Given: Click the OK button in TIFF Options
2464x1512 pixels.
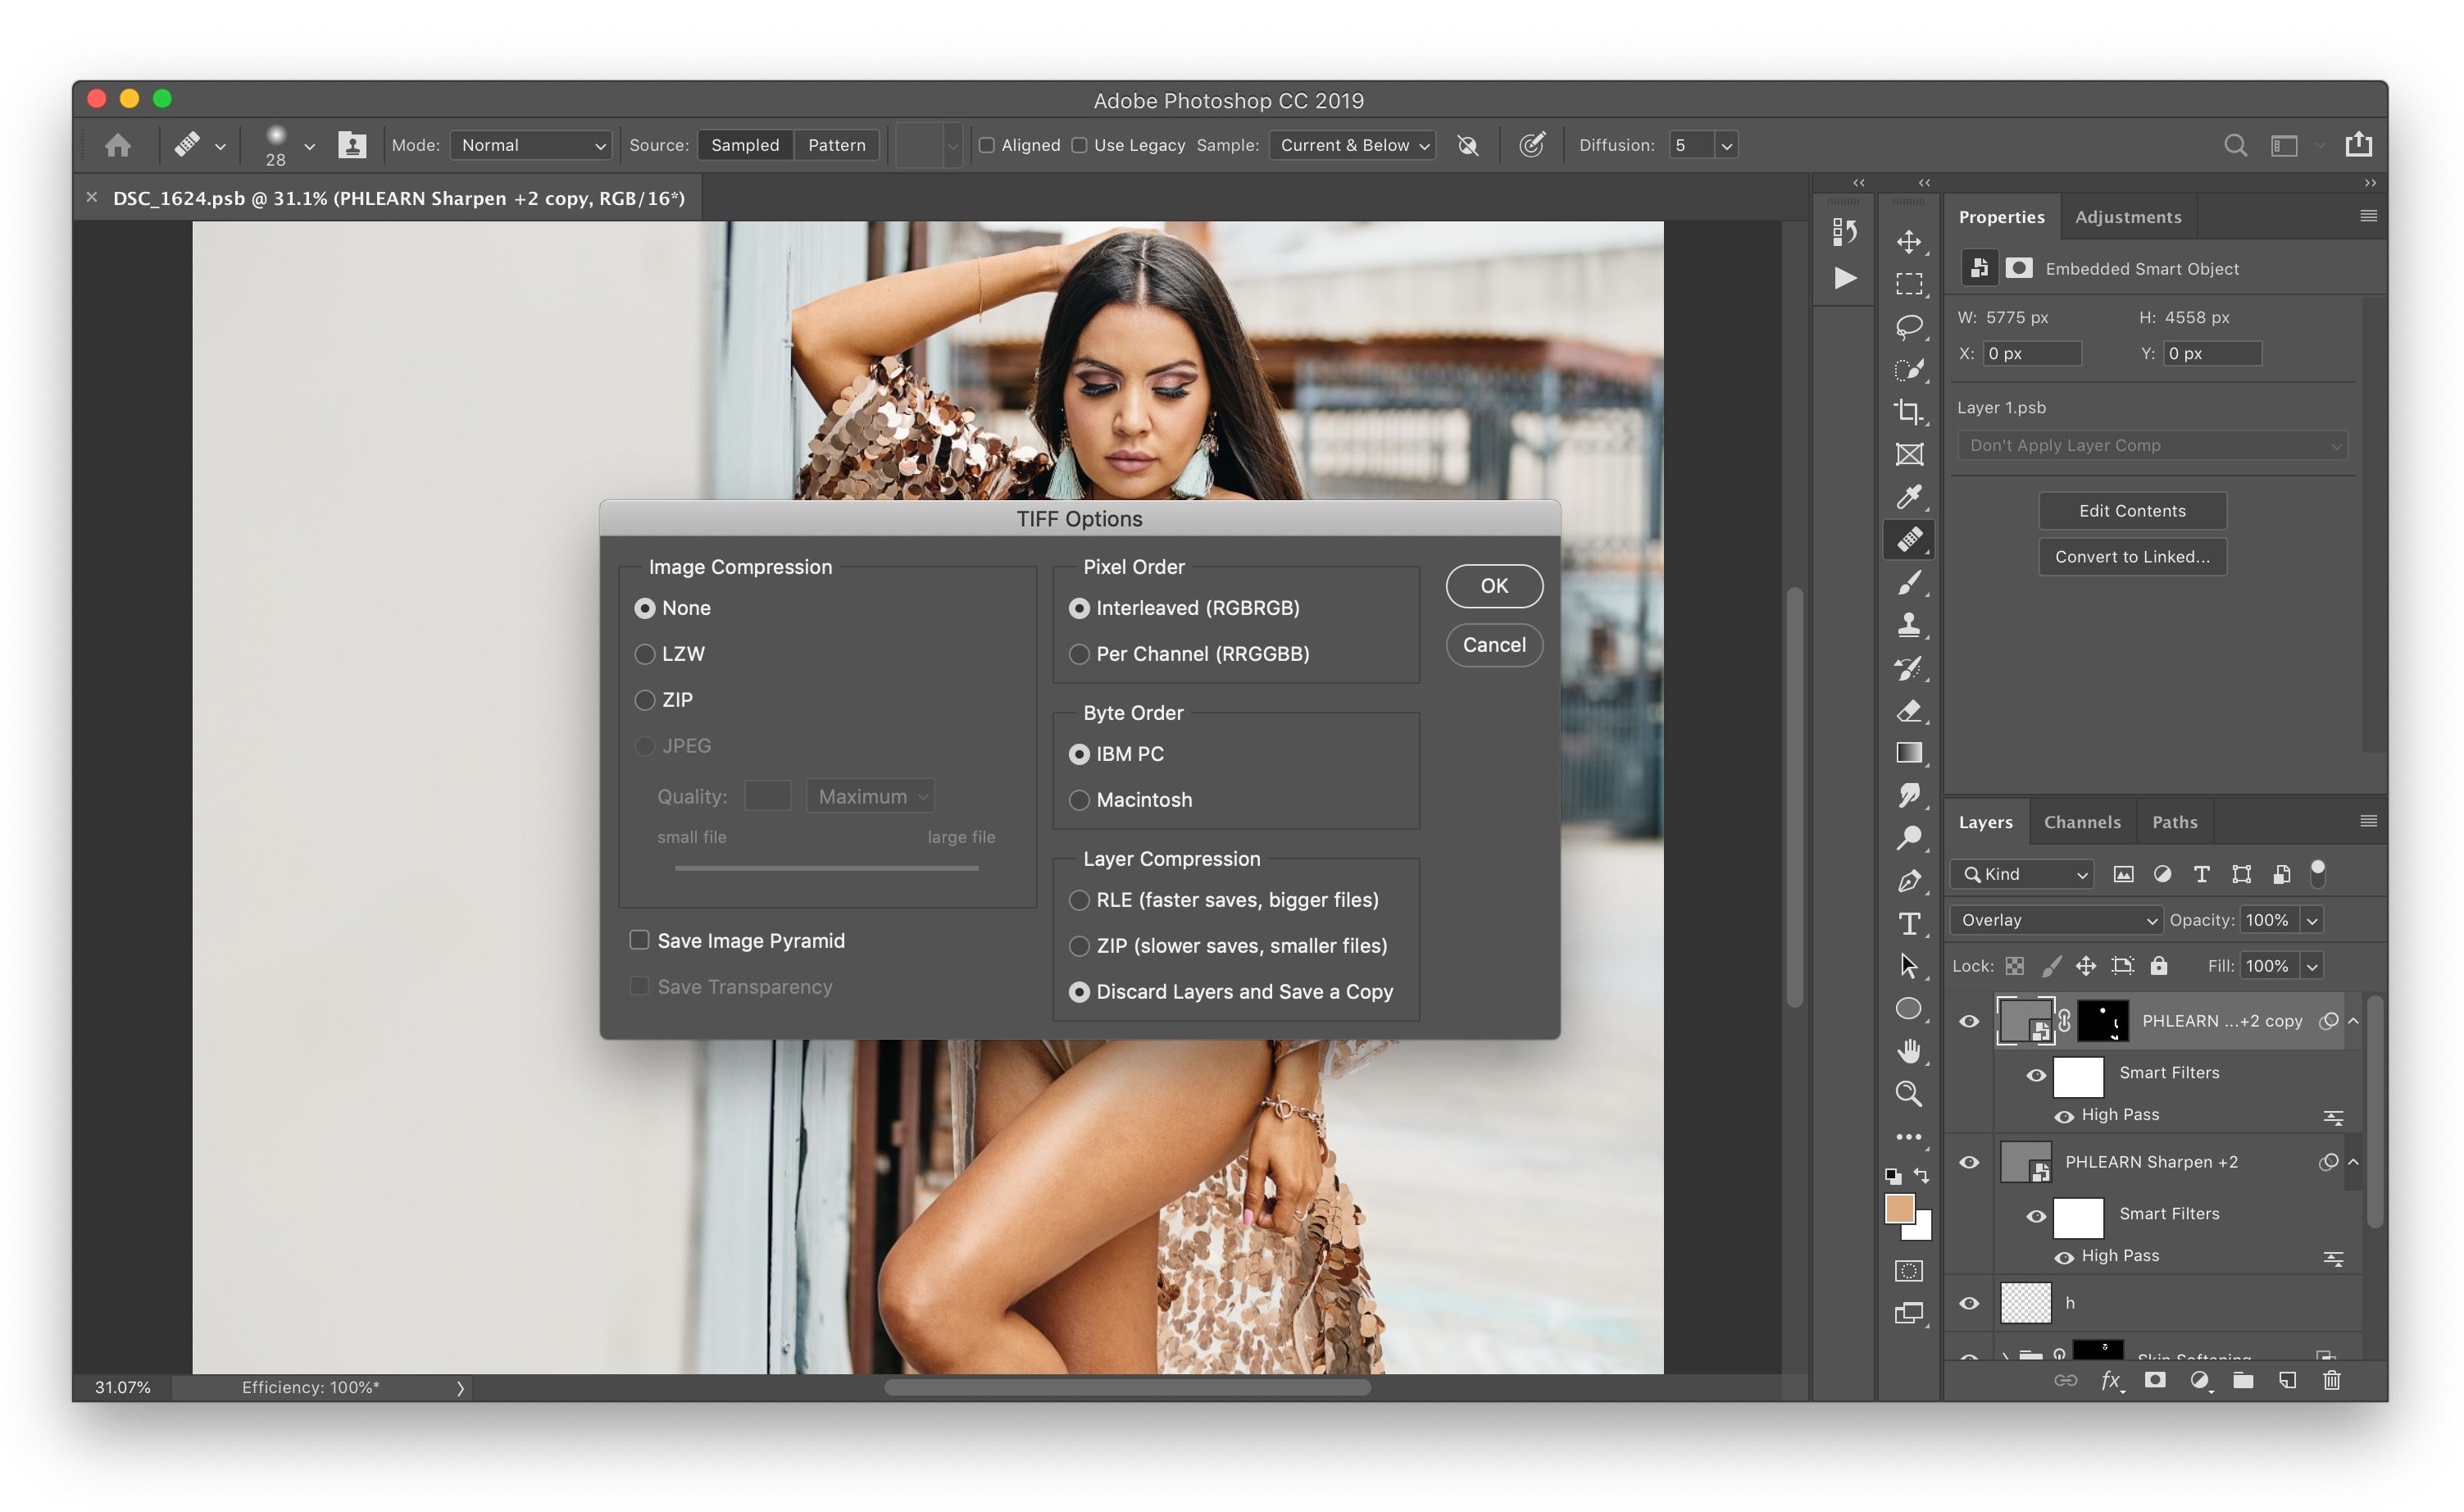Looking at the screenshot, I should (1493, 585).
